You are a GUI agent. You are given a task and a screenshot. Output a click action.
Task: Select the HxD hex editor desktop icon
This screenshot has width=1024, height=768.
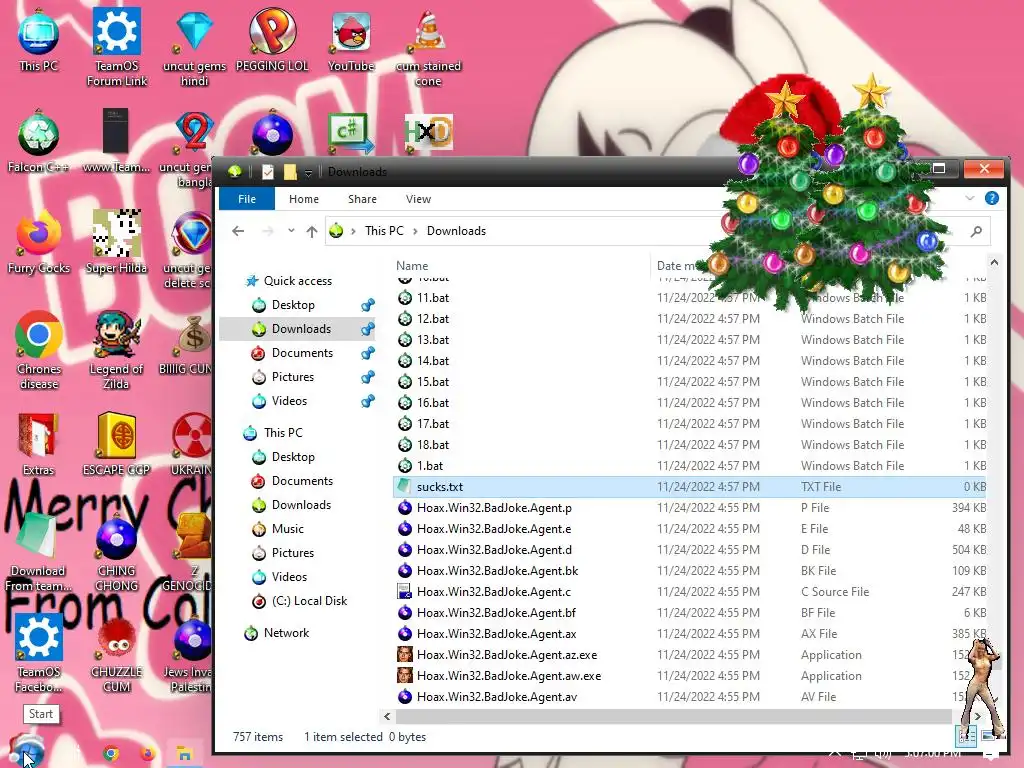(x=428, y=133)
